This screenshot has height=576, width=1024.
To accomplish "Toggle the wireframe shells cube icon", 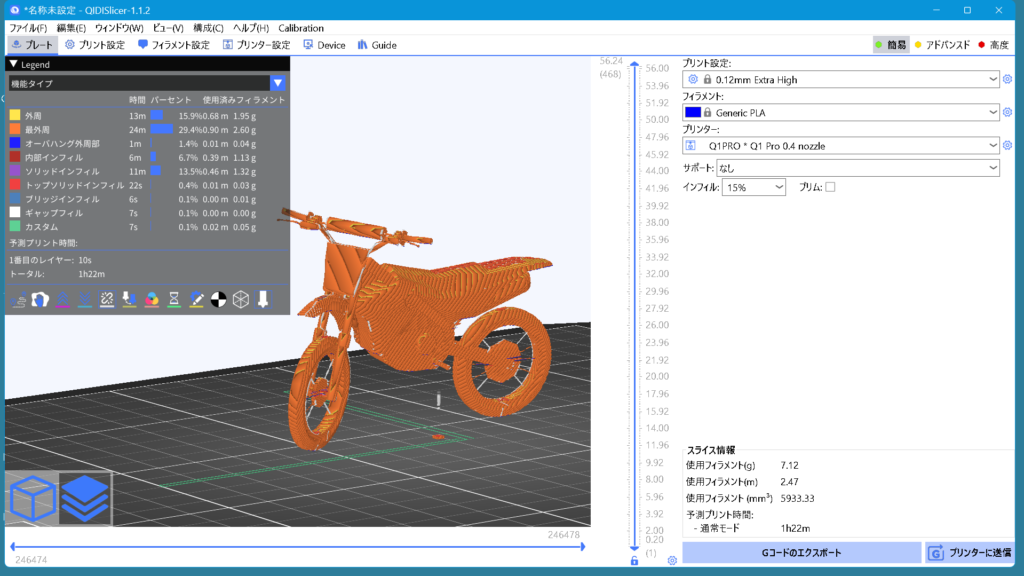I will pos(240,299).
